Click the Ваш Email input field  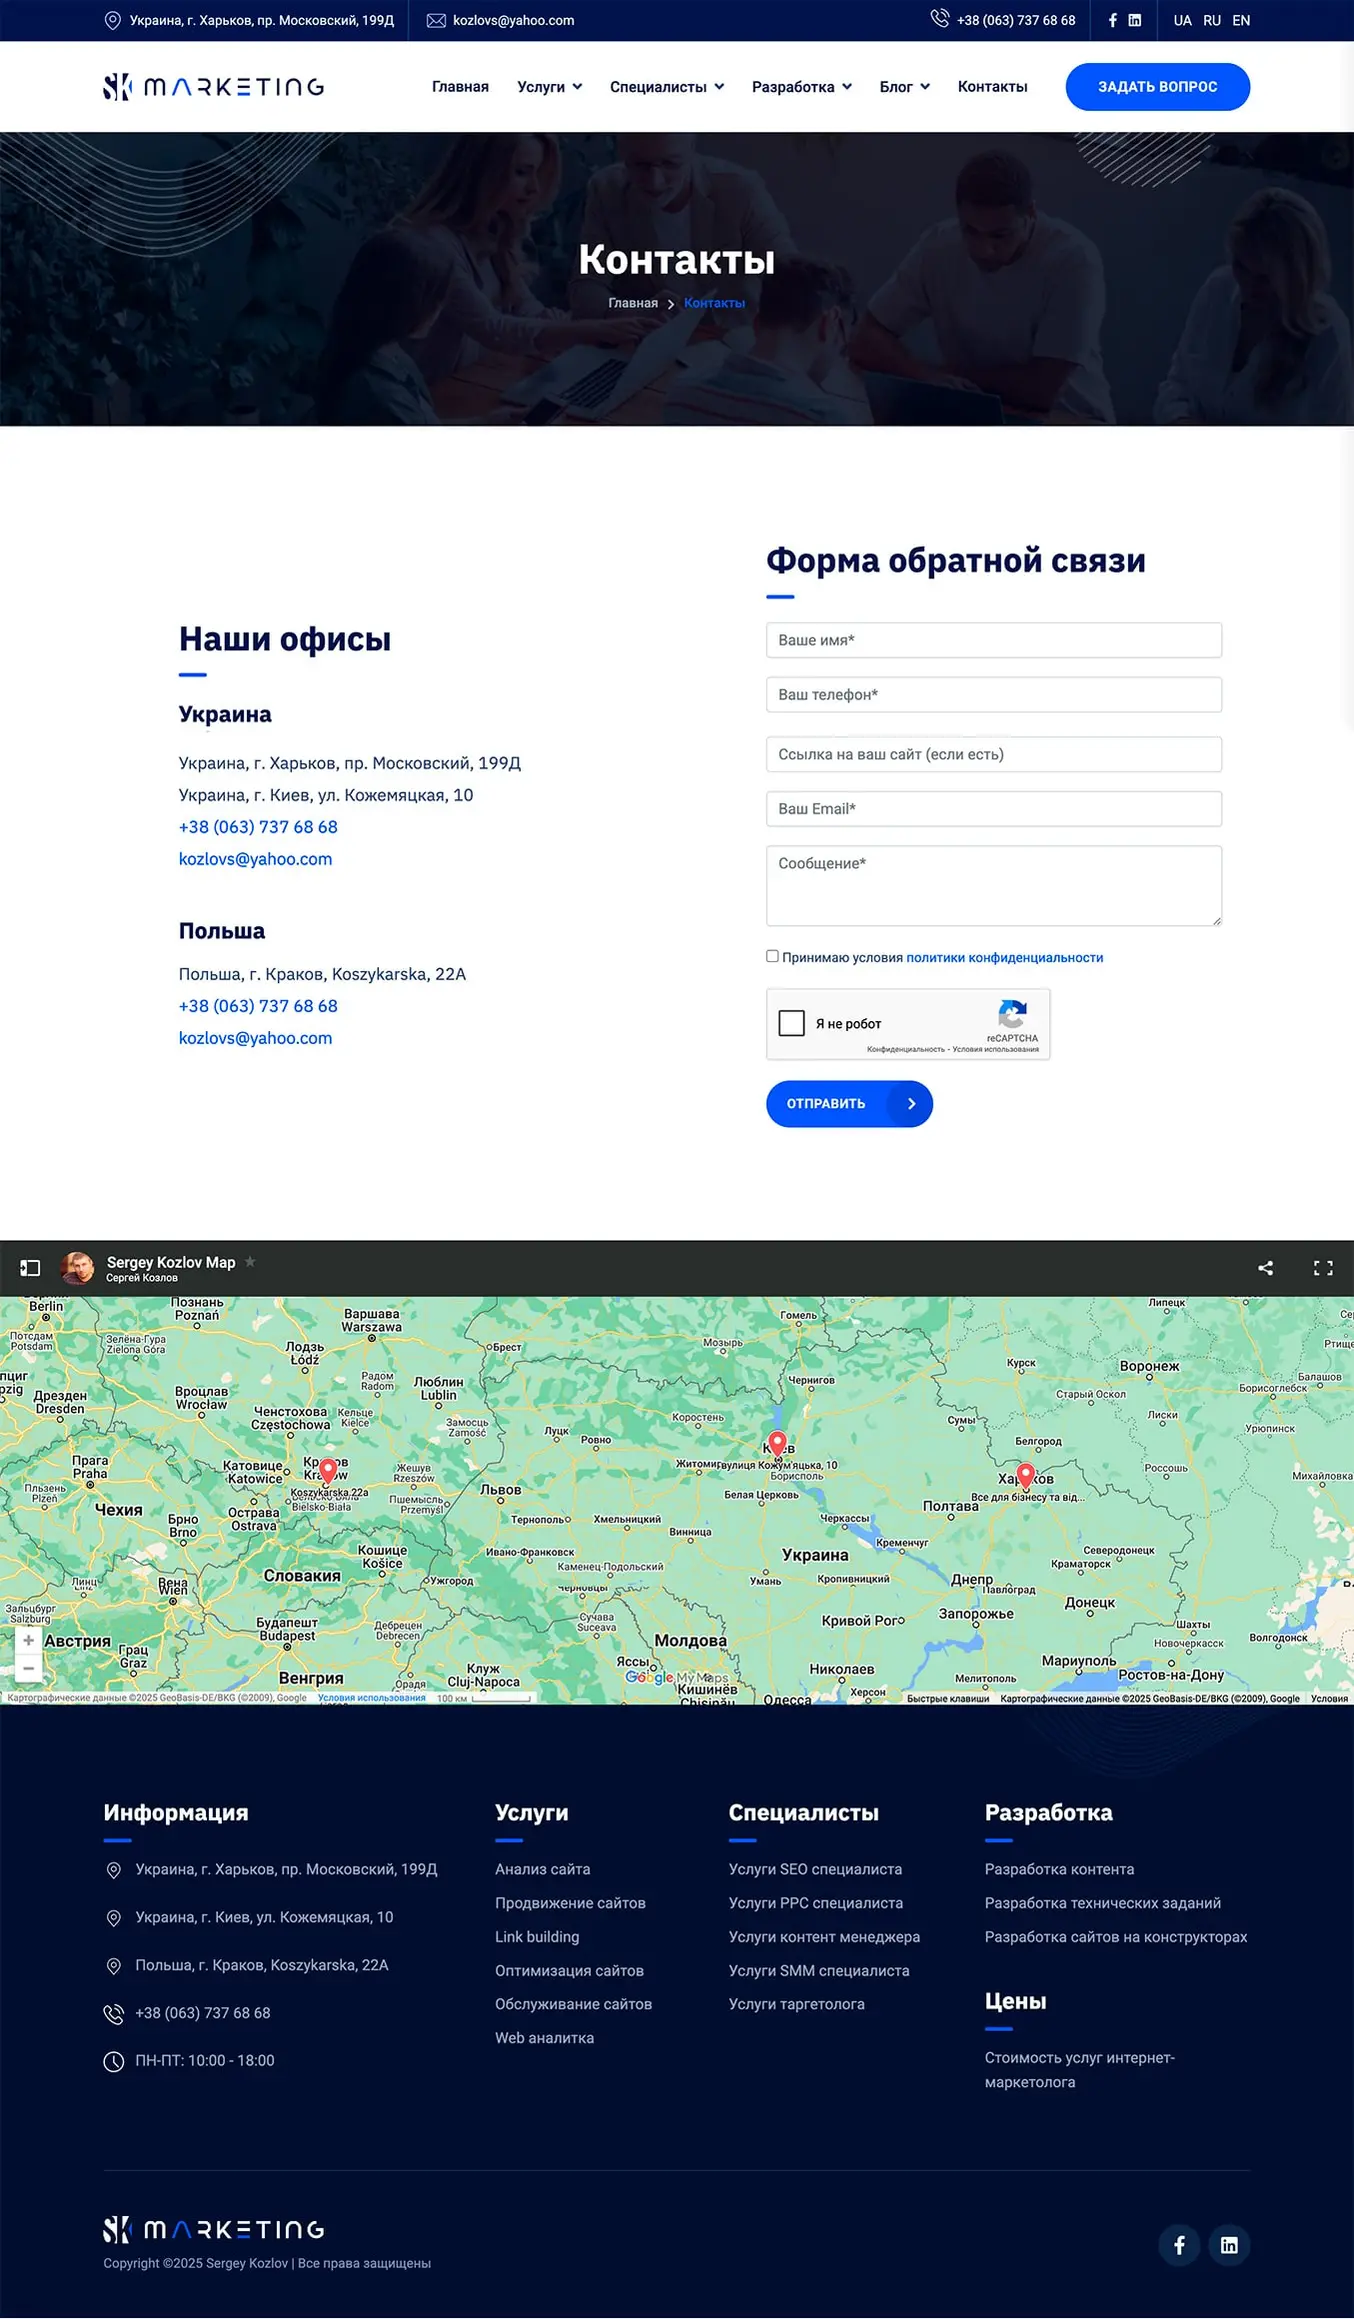(993, 809)
